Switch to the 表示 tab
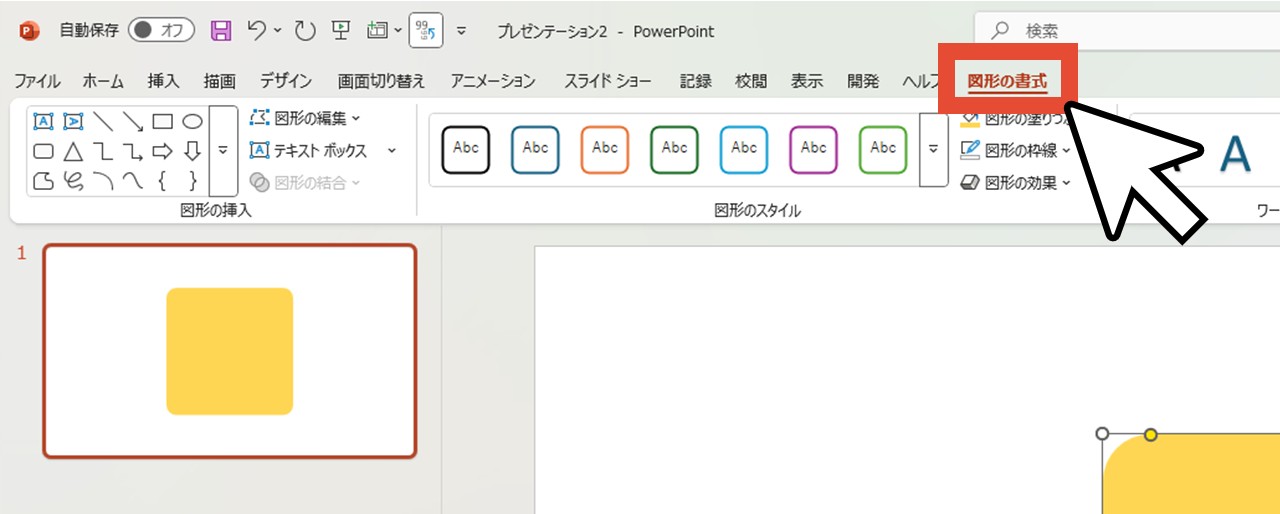Image resolution: width=1280 pixels, height=514 pixels. click(x=807, y=81)
